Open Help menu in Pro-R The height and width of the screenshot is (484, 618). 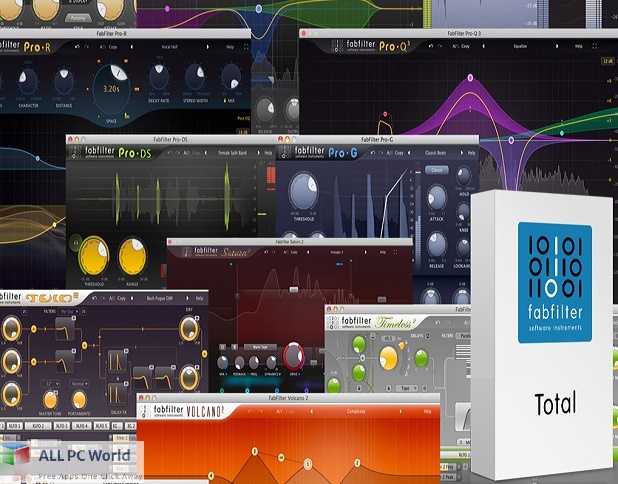[x=230, y=47]
